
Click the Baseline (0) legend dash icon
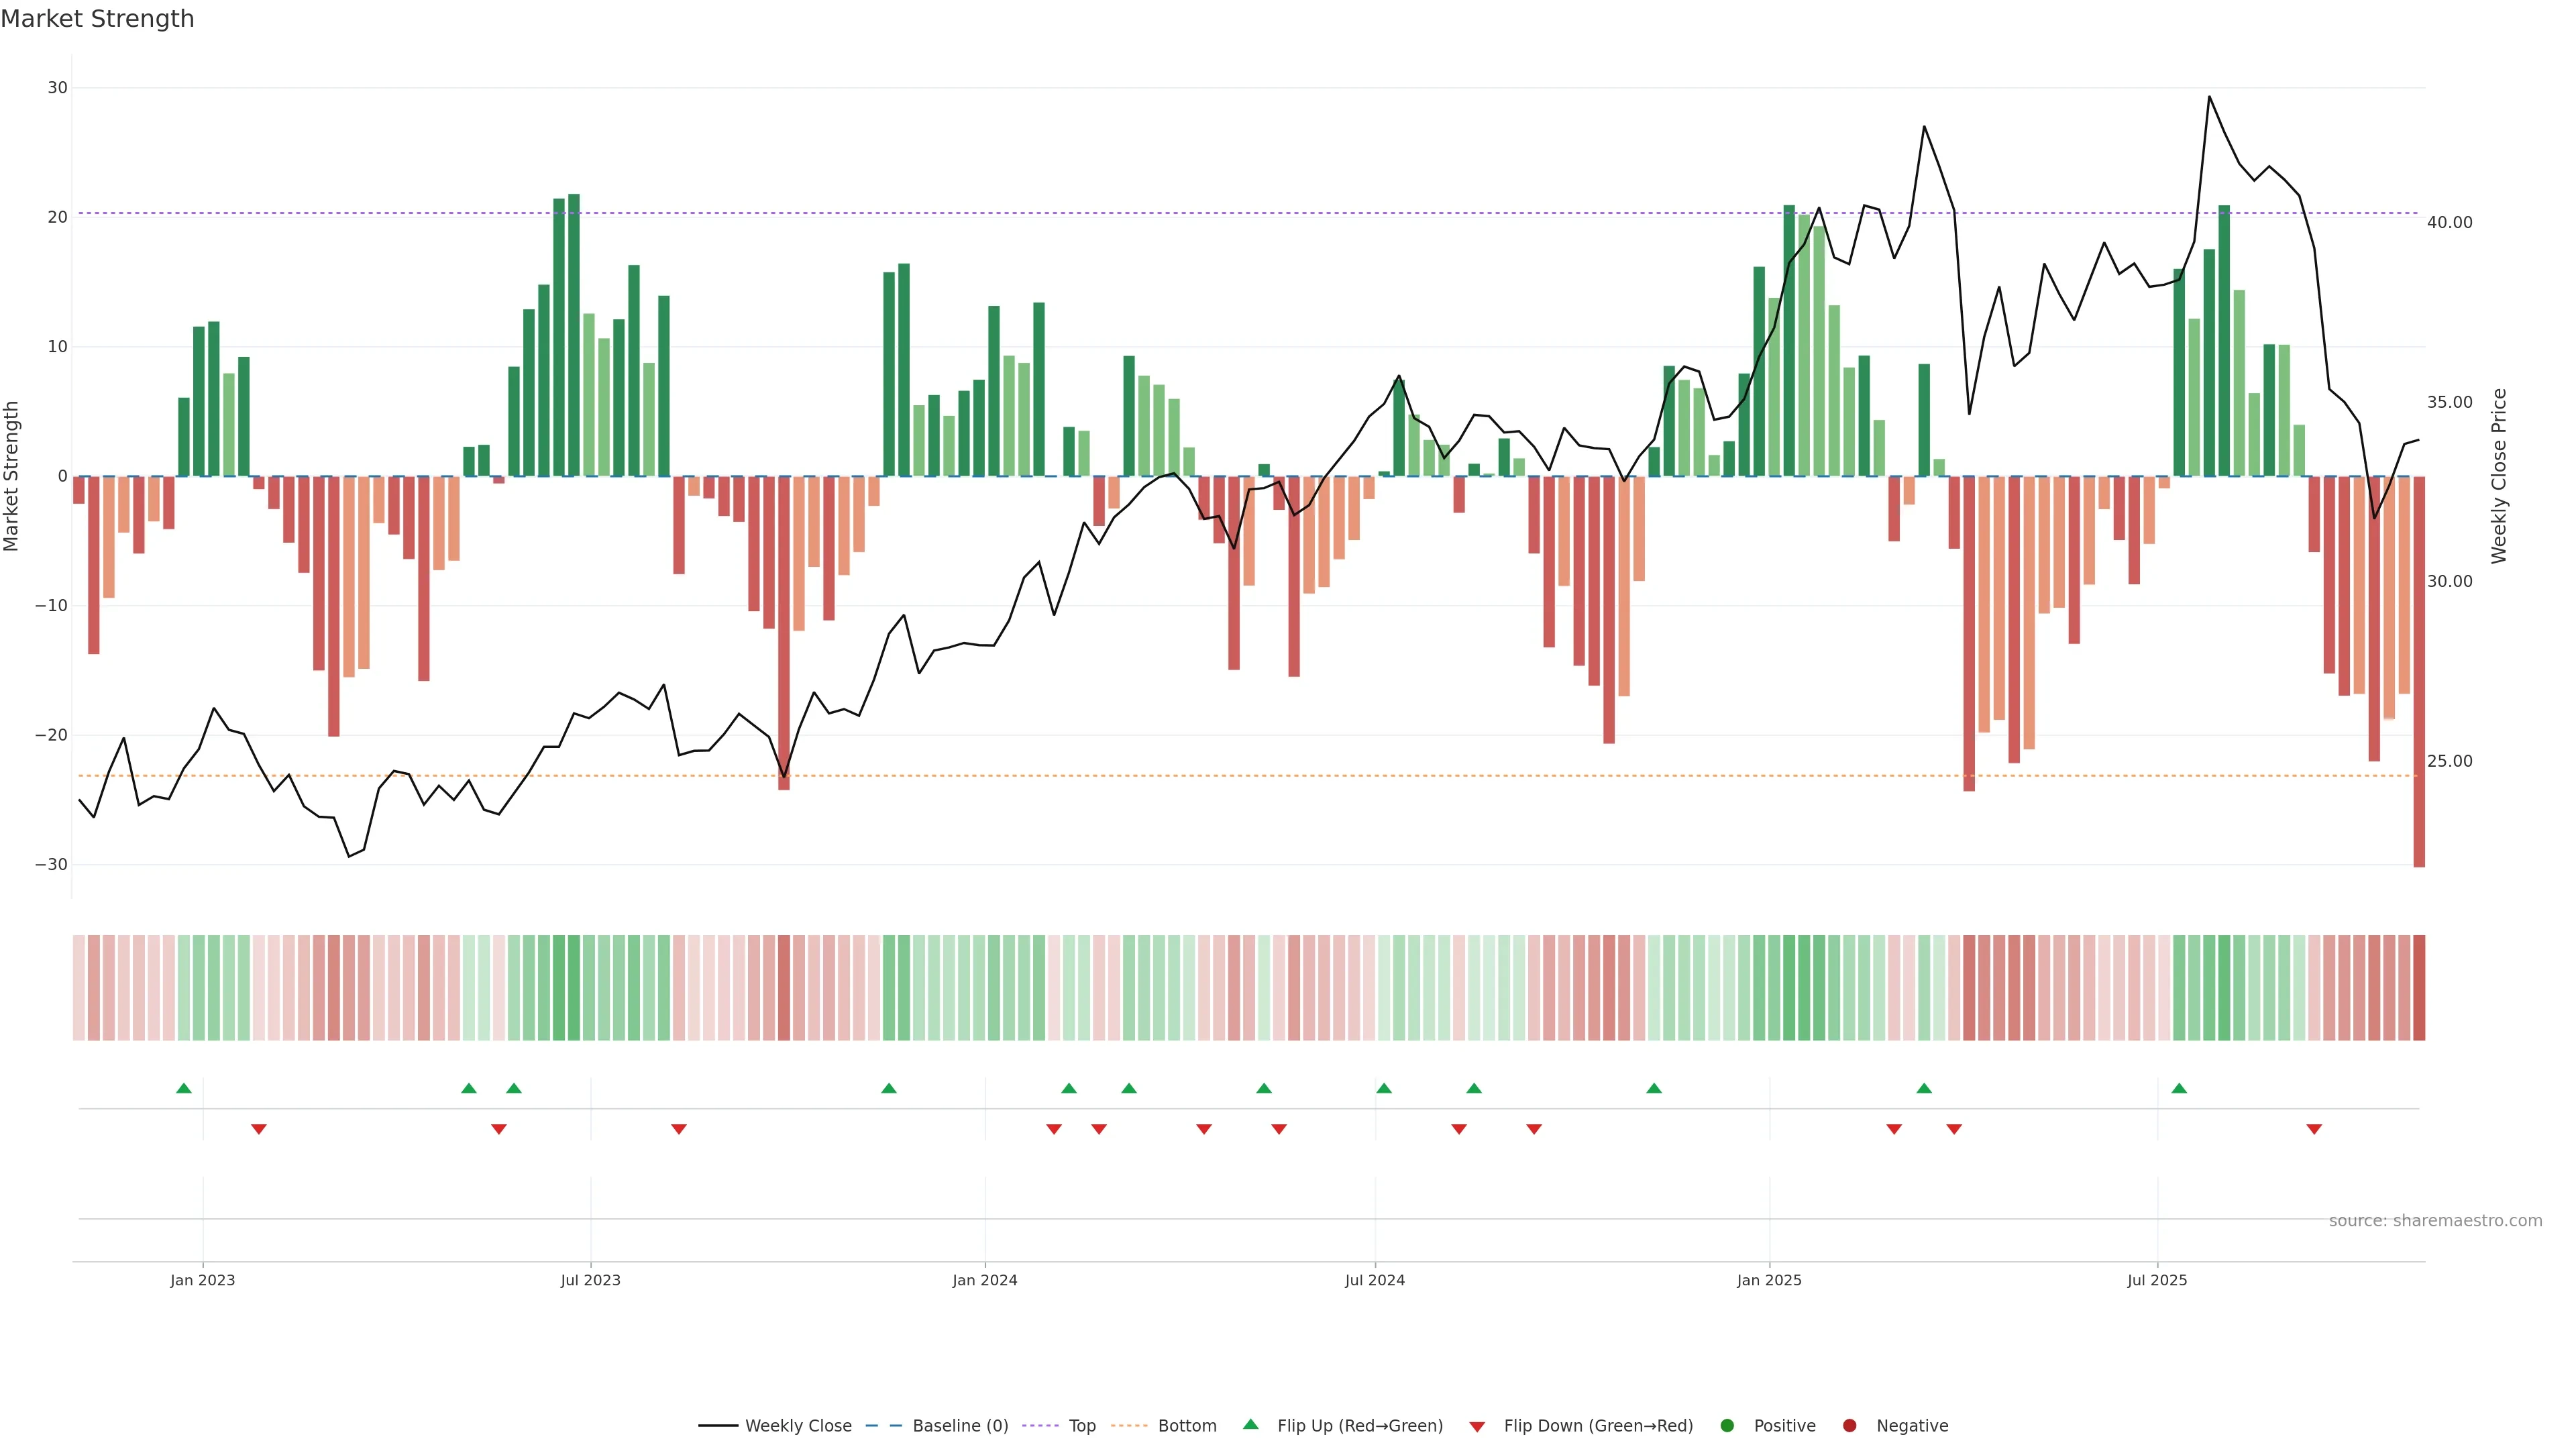click(x=883, y=1426)
